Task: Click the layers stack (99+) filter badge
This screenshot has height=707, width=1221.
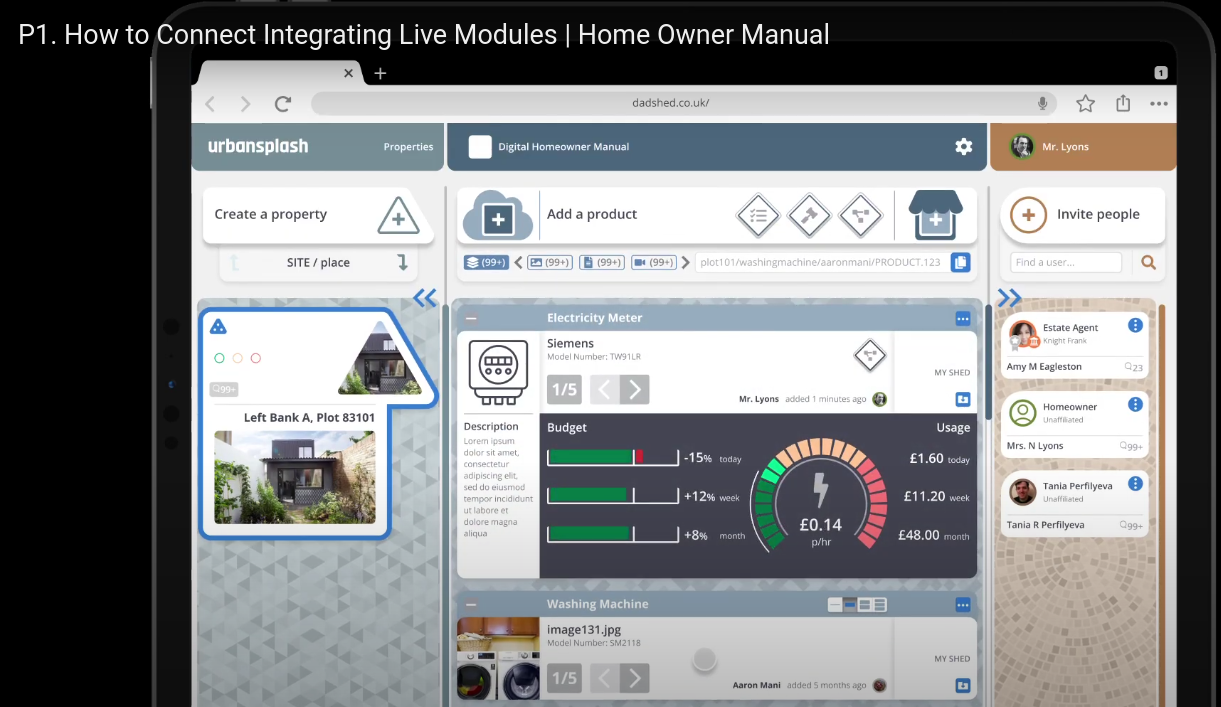Action: point(486,263)
